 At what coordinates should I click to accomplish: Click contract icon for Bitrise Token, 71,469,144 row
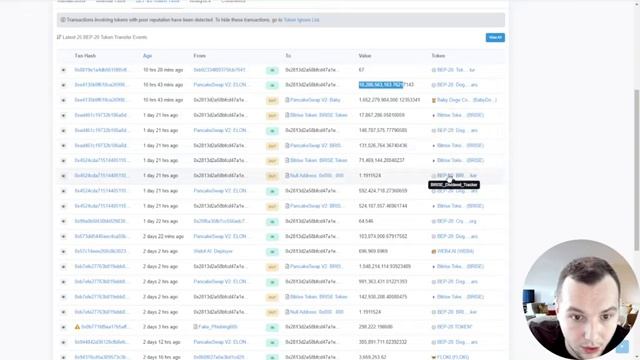point(287,160)
